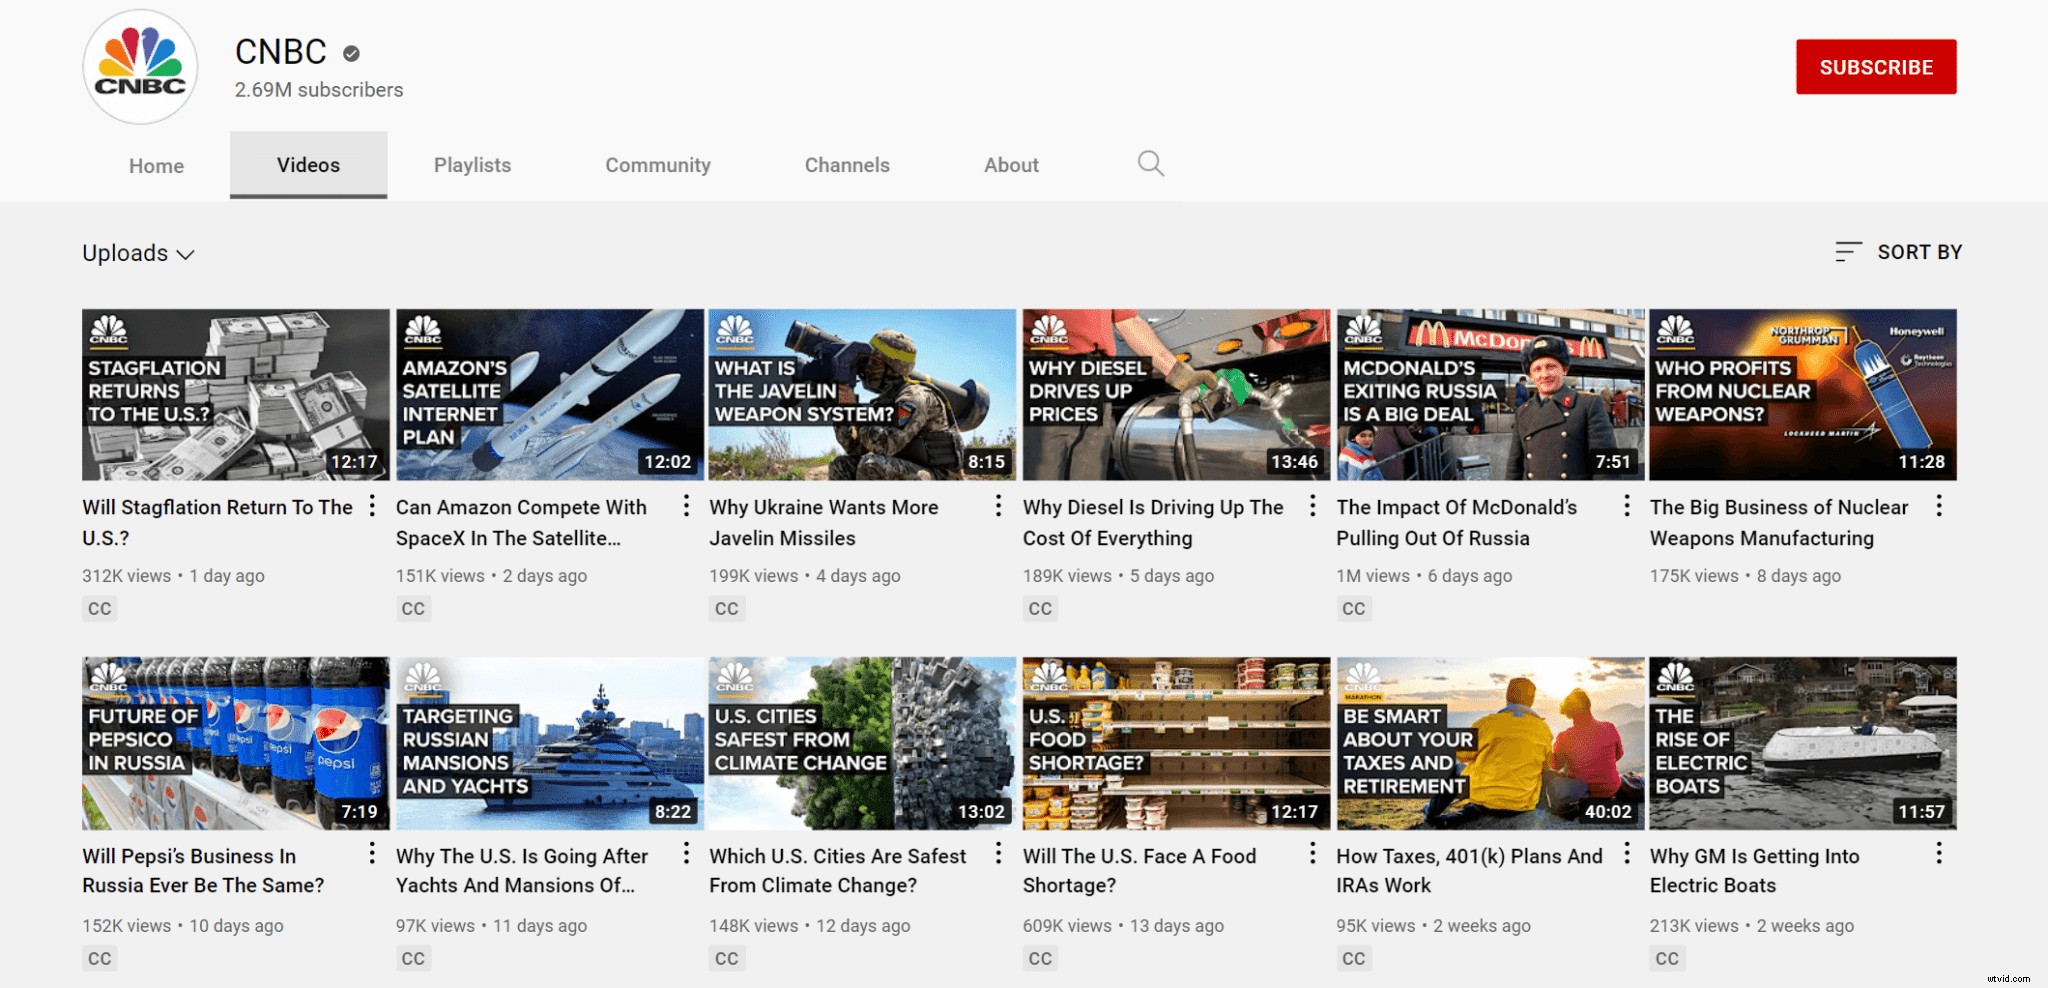
Task: Click the sort filter icon beside SORT BY
Action: (1845, 252)
